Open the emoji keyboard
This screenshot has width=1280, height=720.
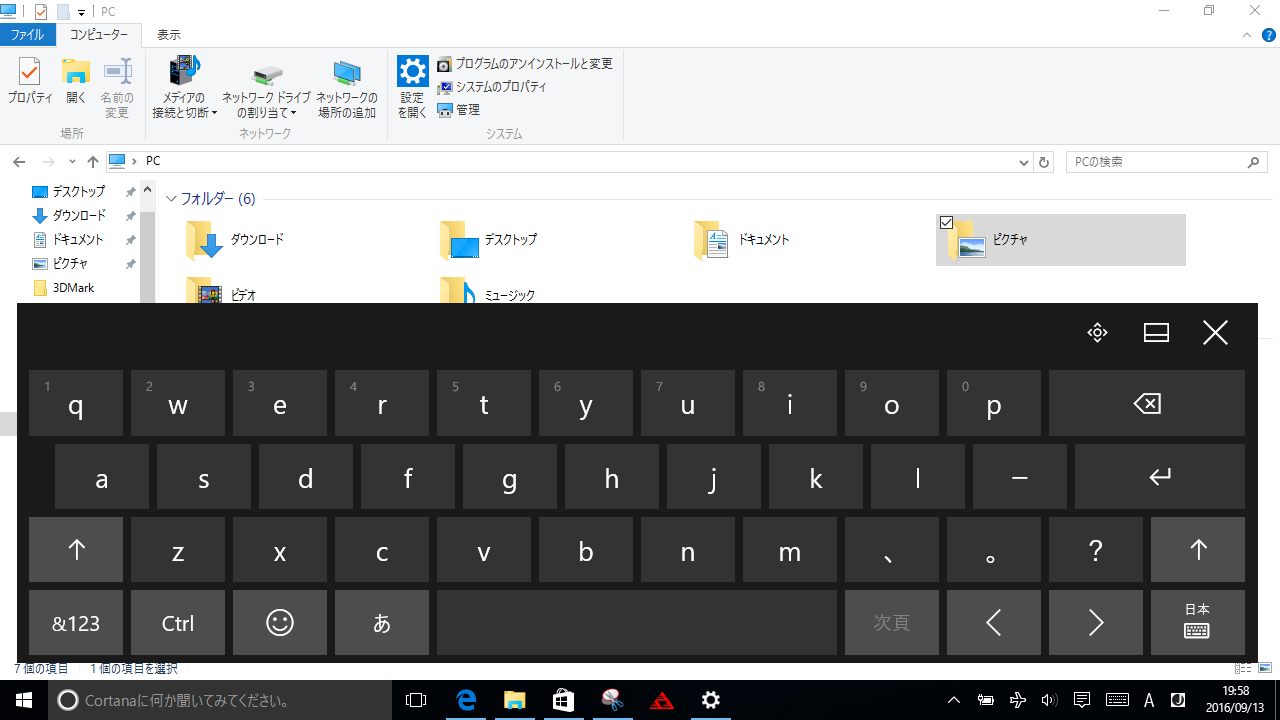click(x=280, y=623)
